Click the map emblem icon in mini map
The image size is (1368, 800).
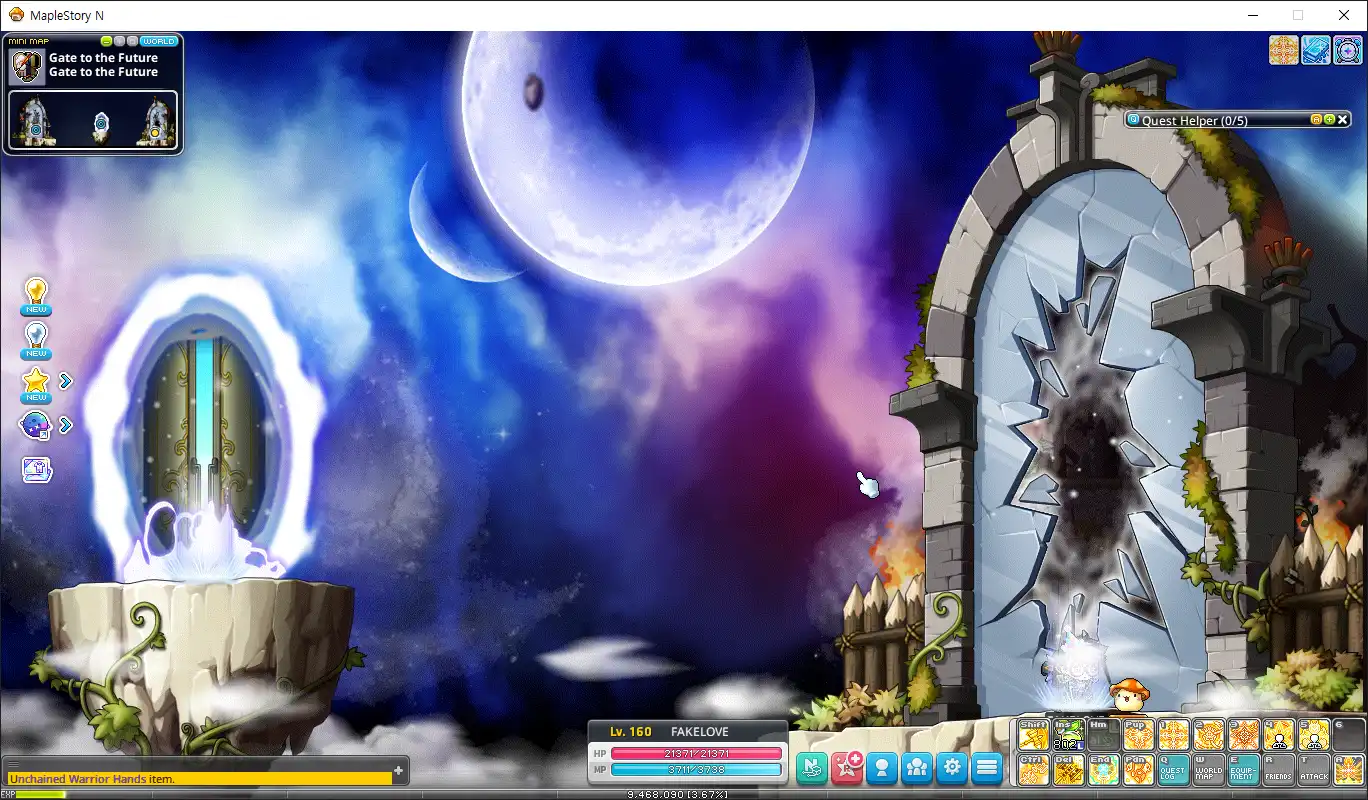coord(27,66)
